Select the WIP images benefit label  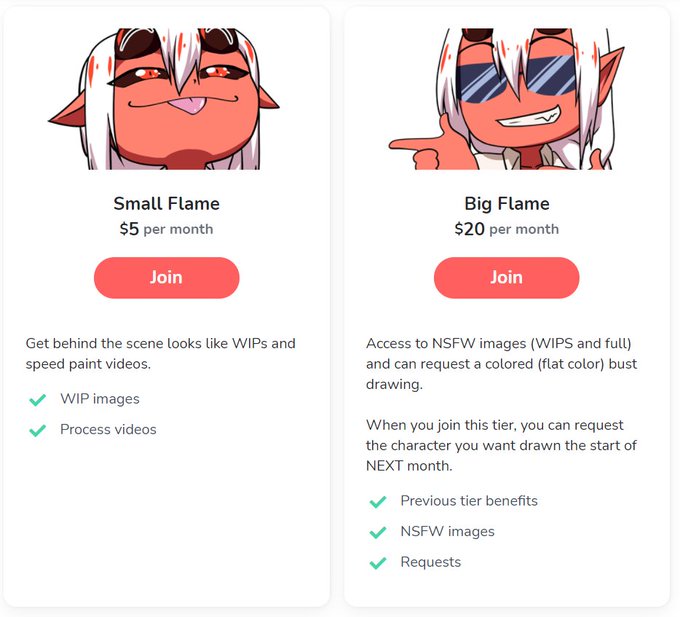(x=100, y=399)
